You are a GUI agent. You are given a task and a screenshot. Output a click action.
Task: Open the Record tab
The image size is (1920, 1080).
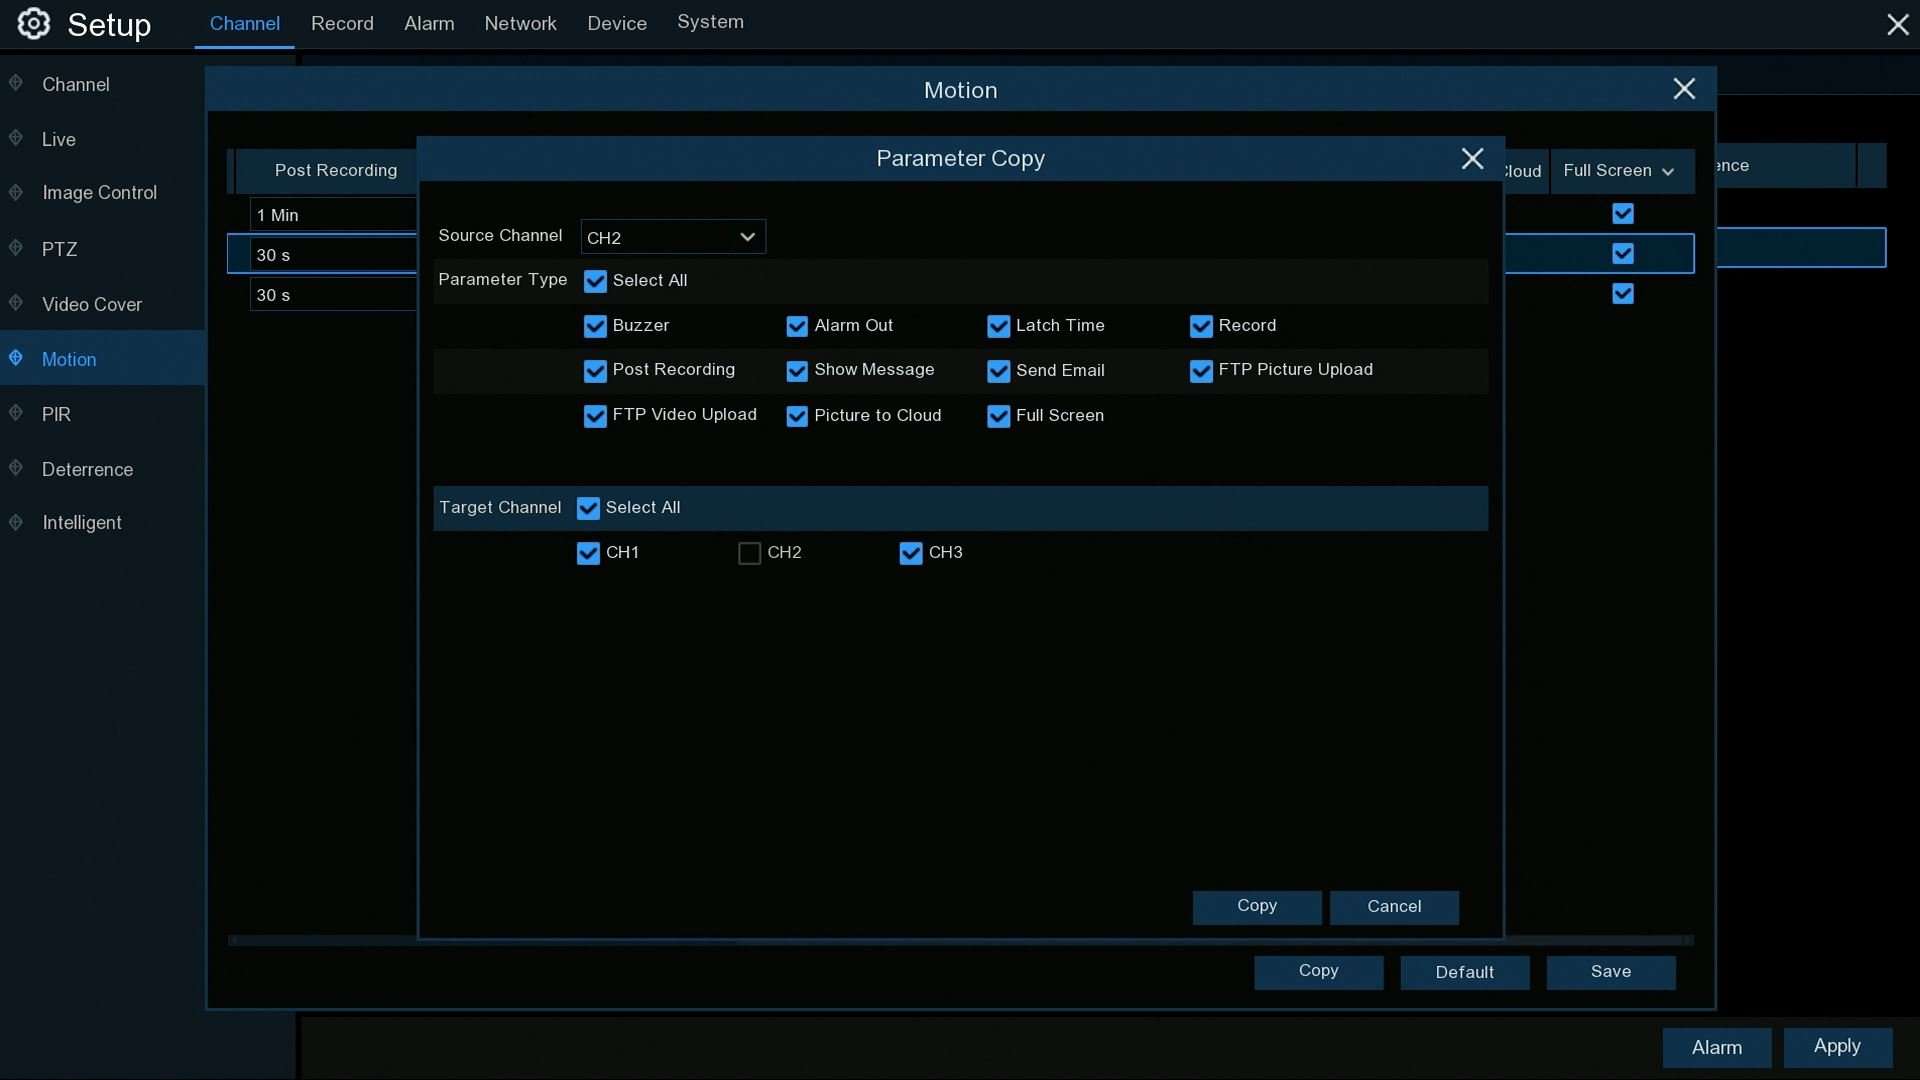[x=342, y=23]
